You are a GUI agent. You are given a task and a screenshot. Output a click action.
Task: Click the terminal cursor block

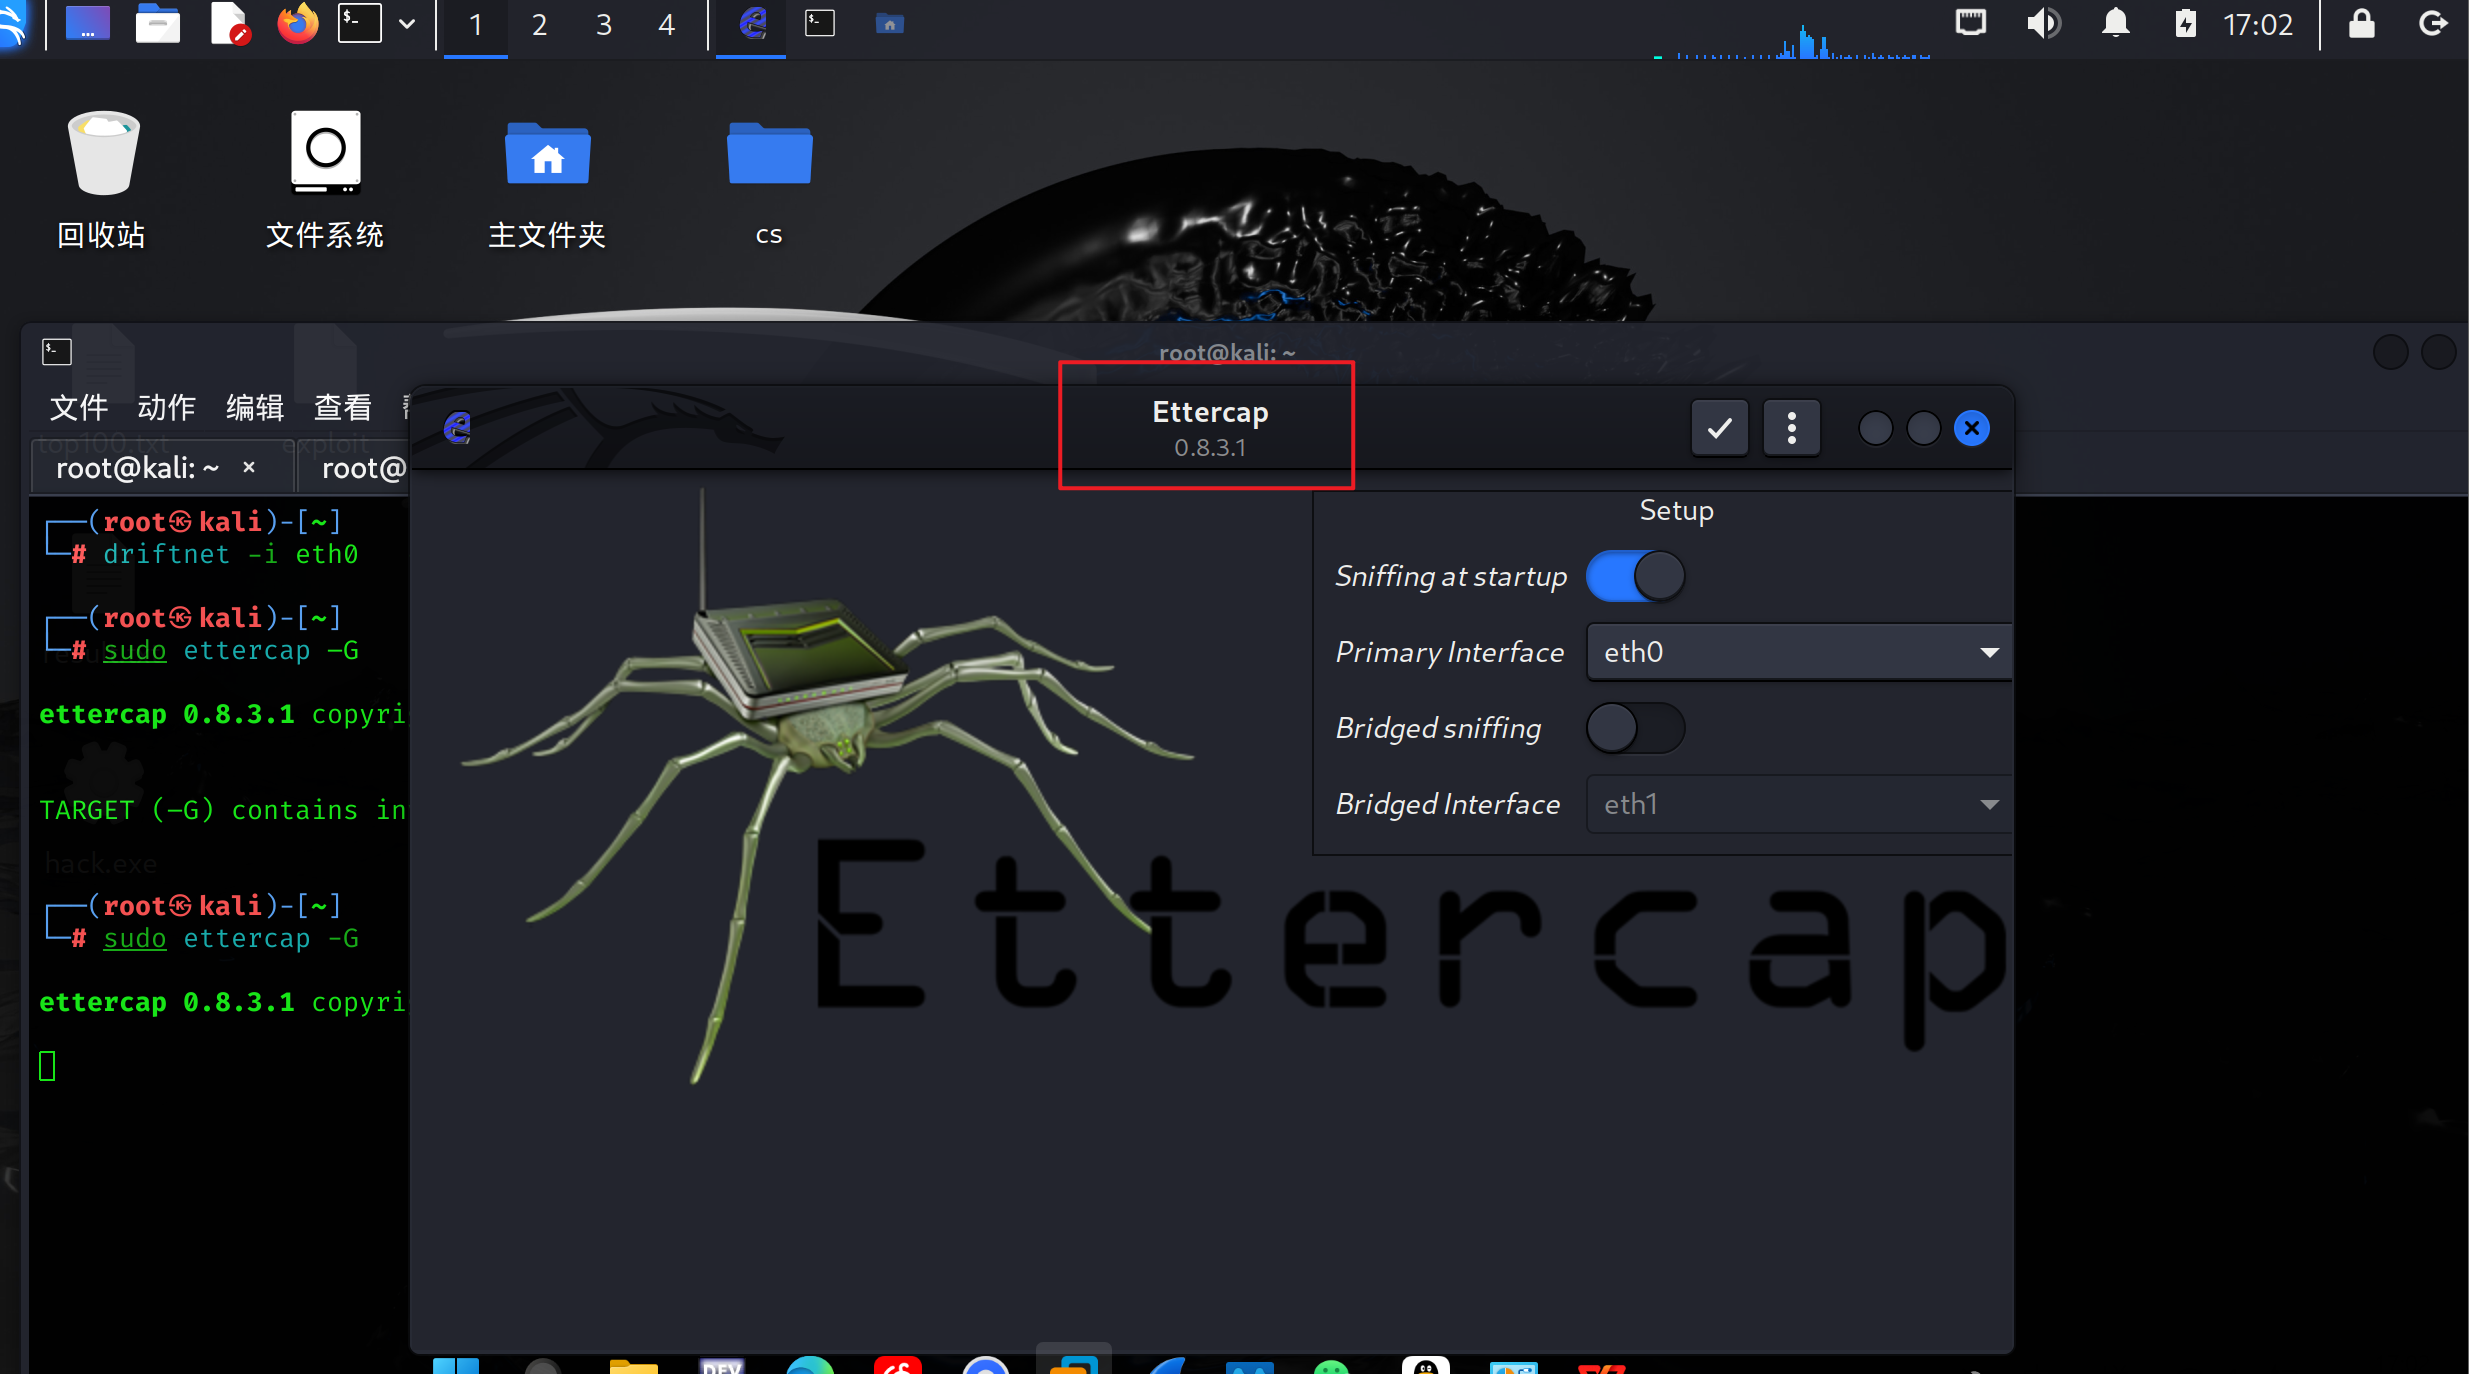tap(47, 1066)
